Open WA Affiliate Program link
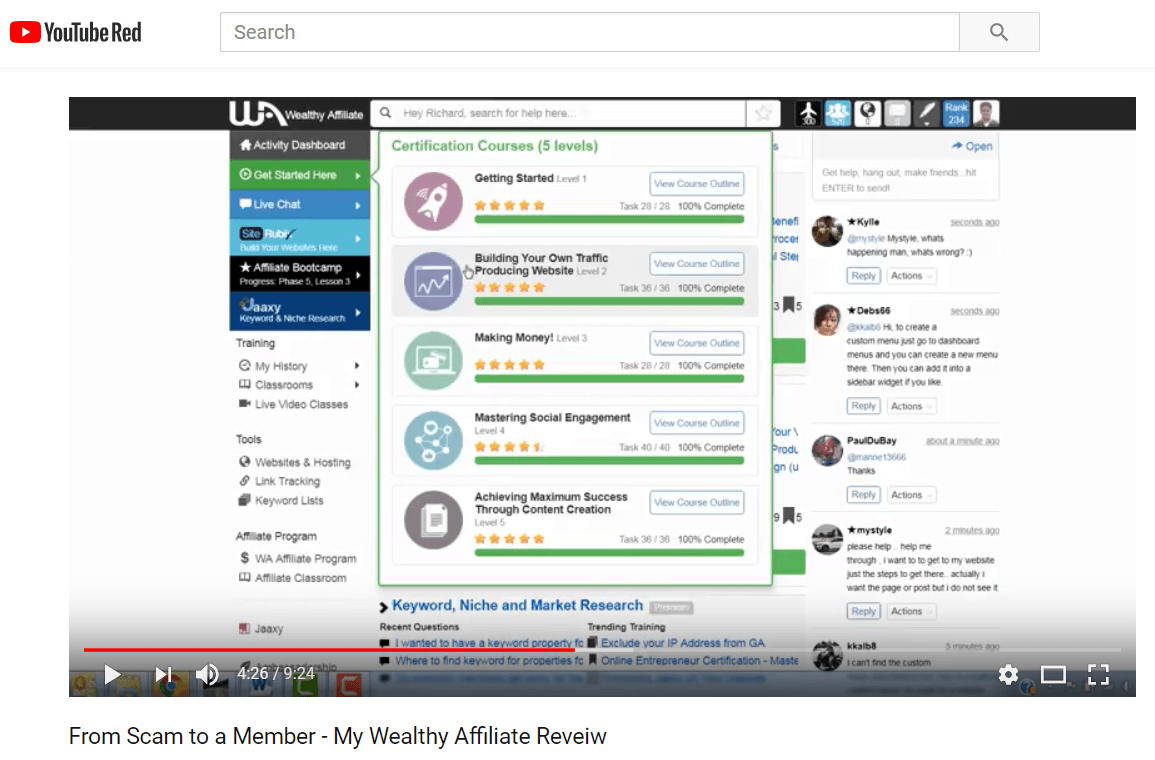The image size is (1155, 760). point(298,559)
